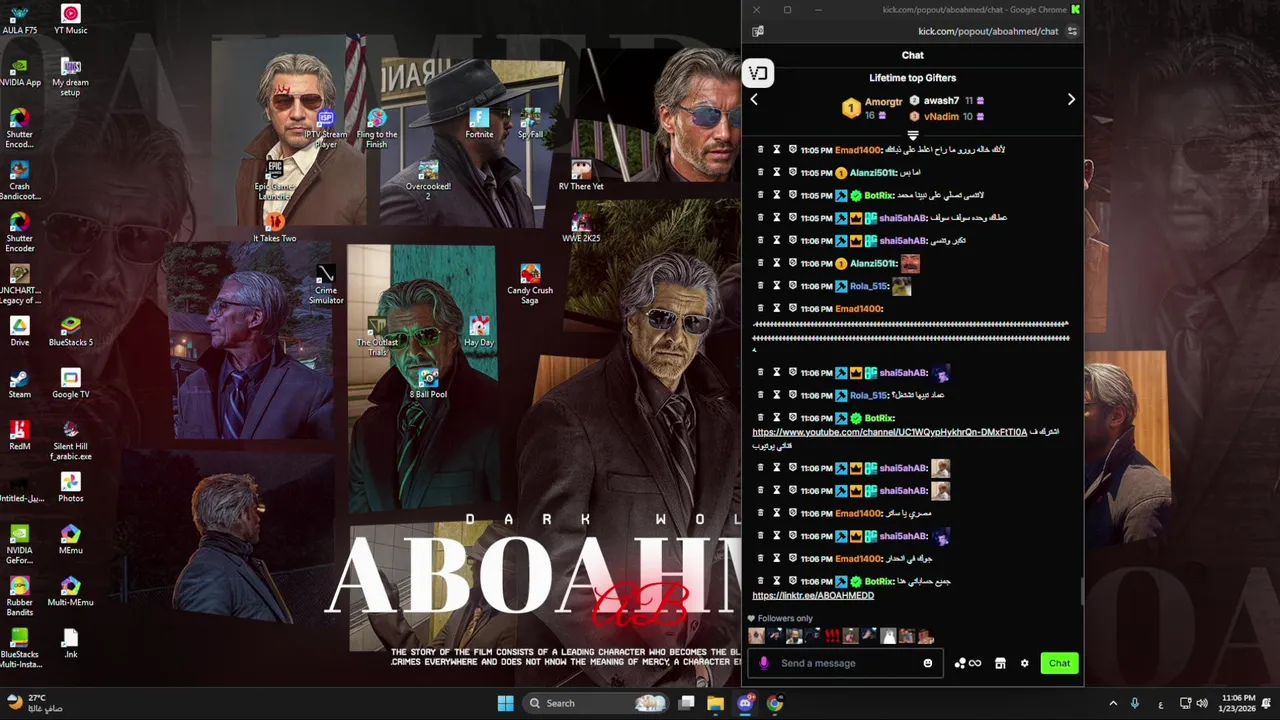Screen dimensions: 1280x720
Task: Open the Candy Crush Saga shortcut
Action: (x=530, y=285)
